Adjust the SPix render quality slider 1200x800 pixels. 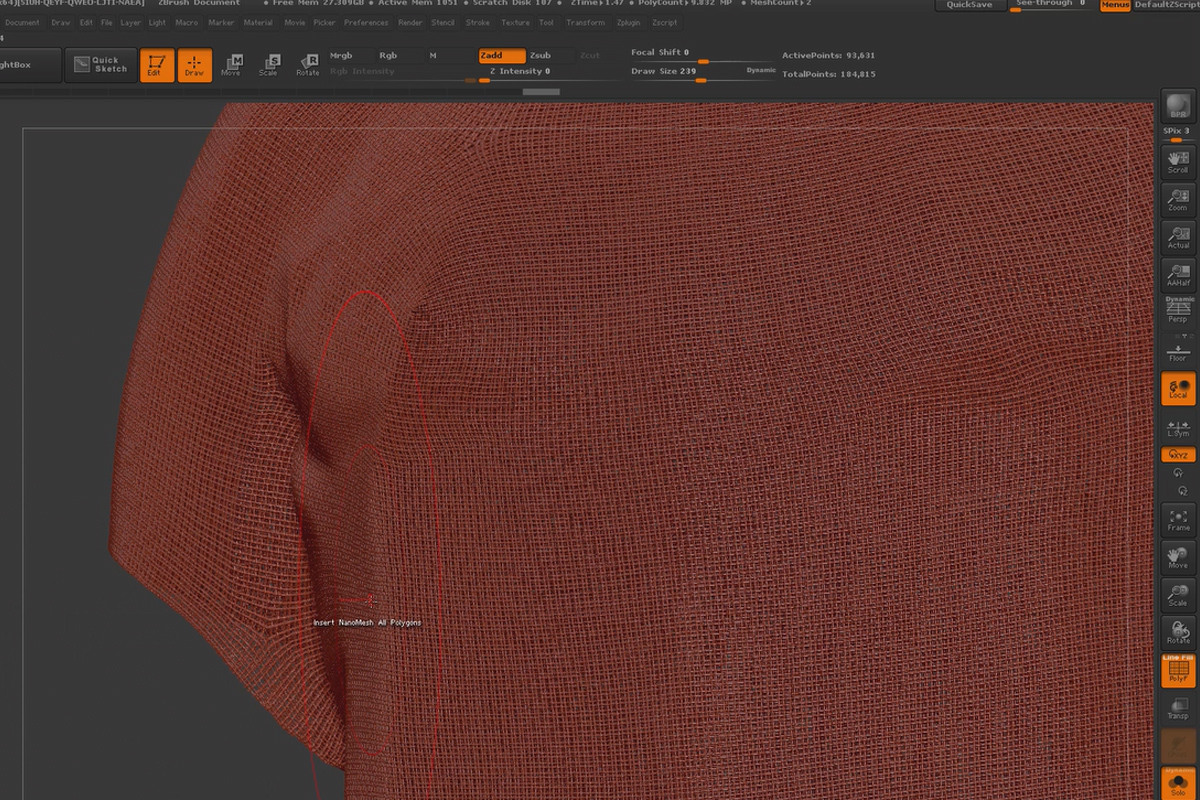(1178, 134)
